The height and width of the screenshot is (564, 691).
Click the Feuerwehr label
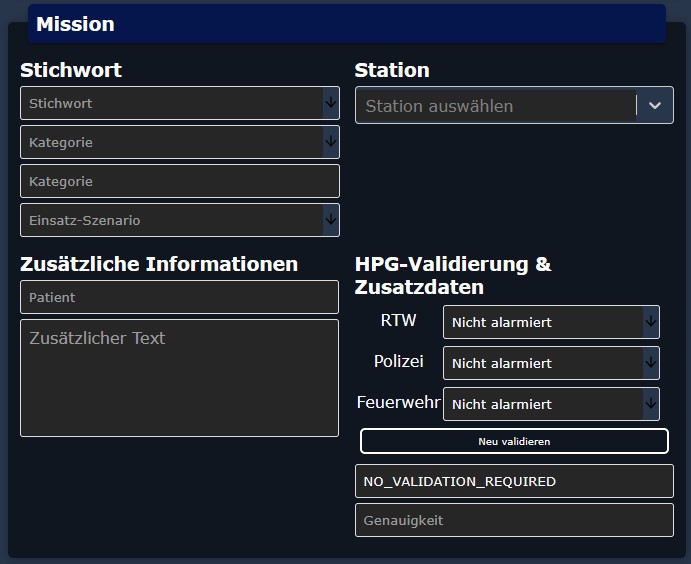click(x=398, y=402)
